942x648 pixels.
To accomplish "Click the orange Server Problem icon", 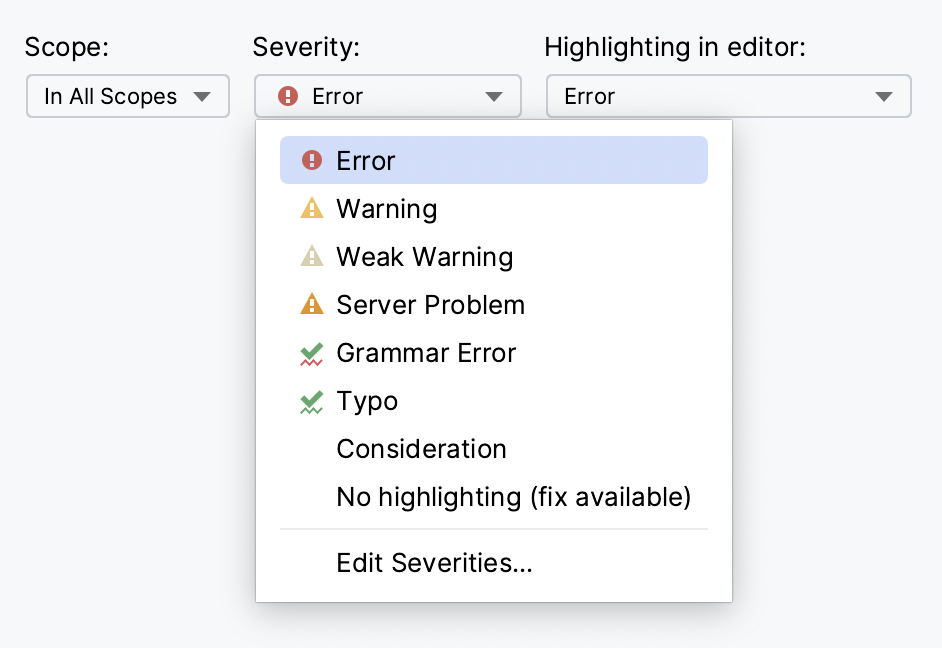I will tap(311, 304).
